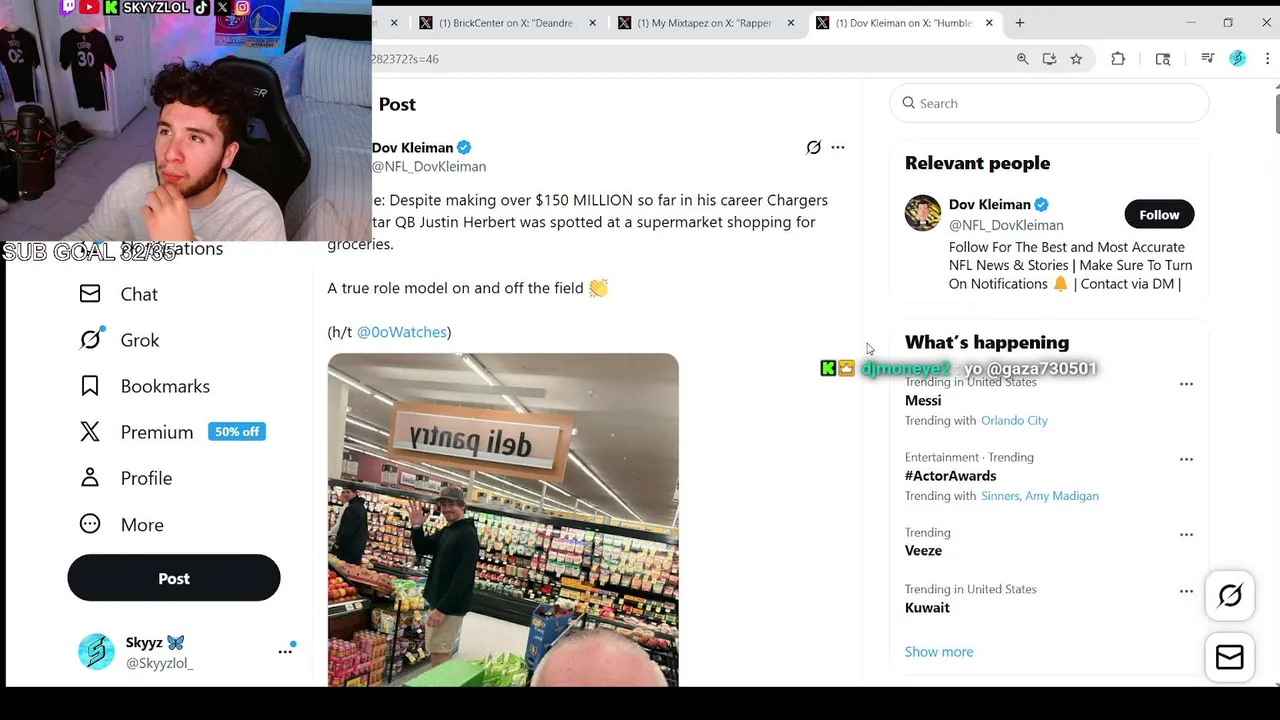The height and width of the screenshot is (720, 1280).
Task: Click the Grok icon on Dov Kleiman's post
Action: pos(813,147)
